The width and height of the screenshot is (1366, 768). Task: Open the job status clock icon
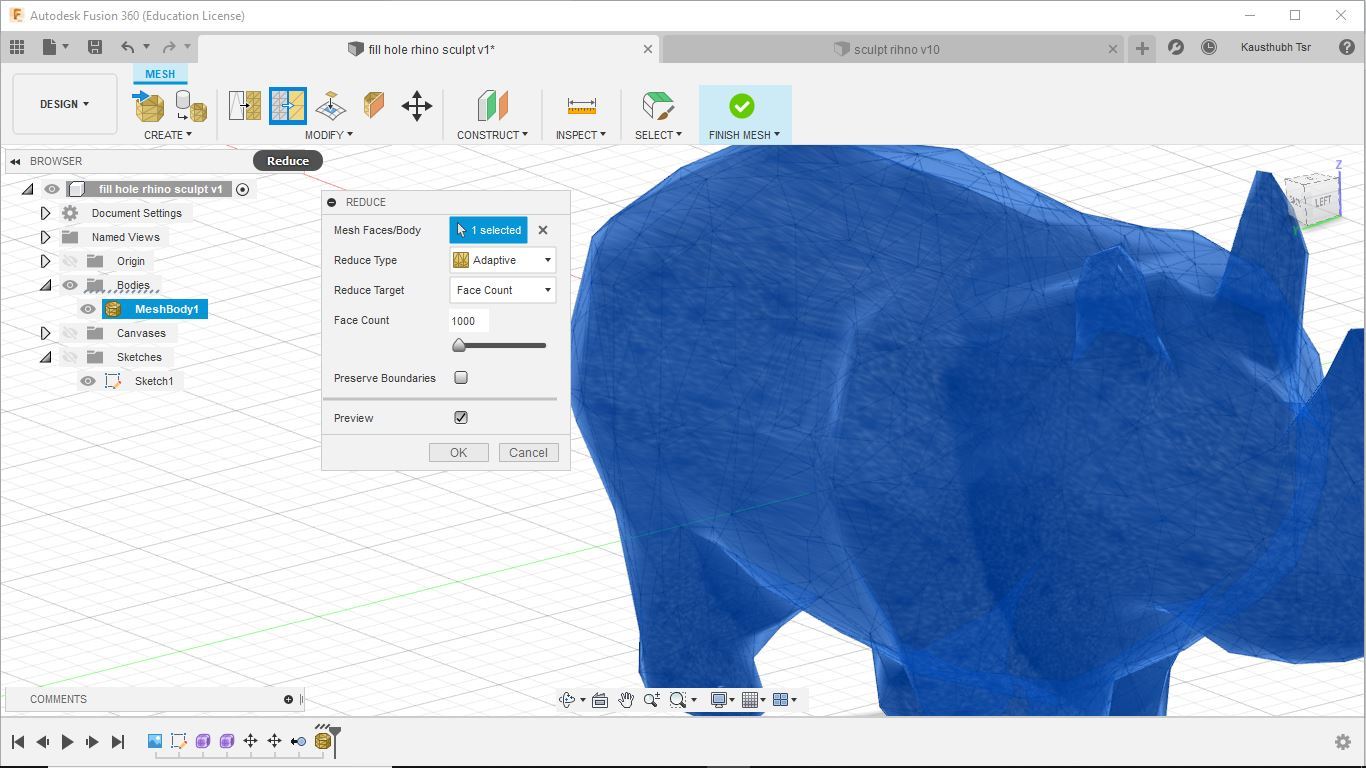[x=1209, y=47]
